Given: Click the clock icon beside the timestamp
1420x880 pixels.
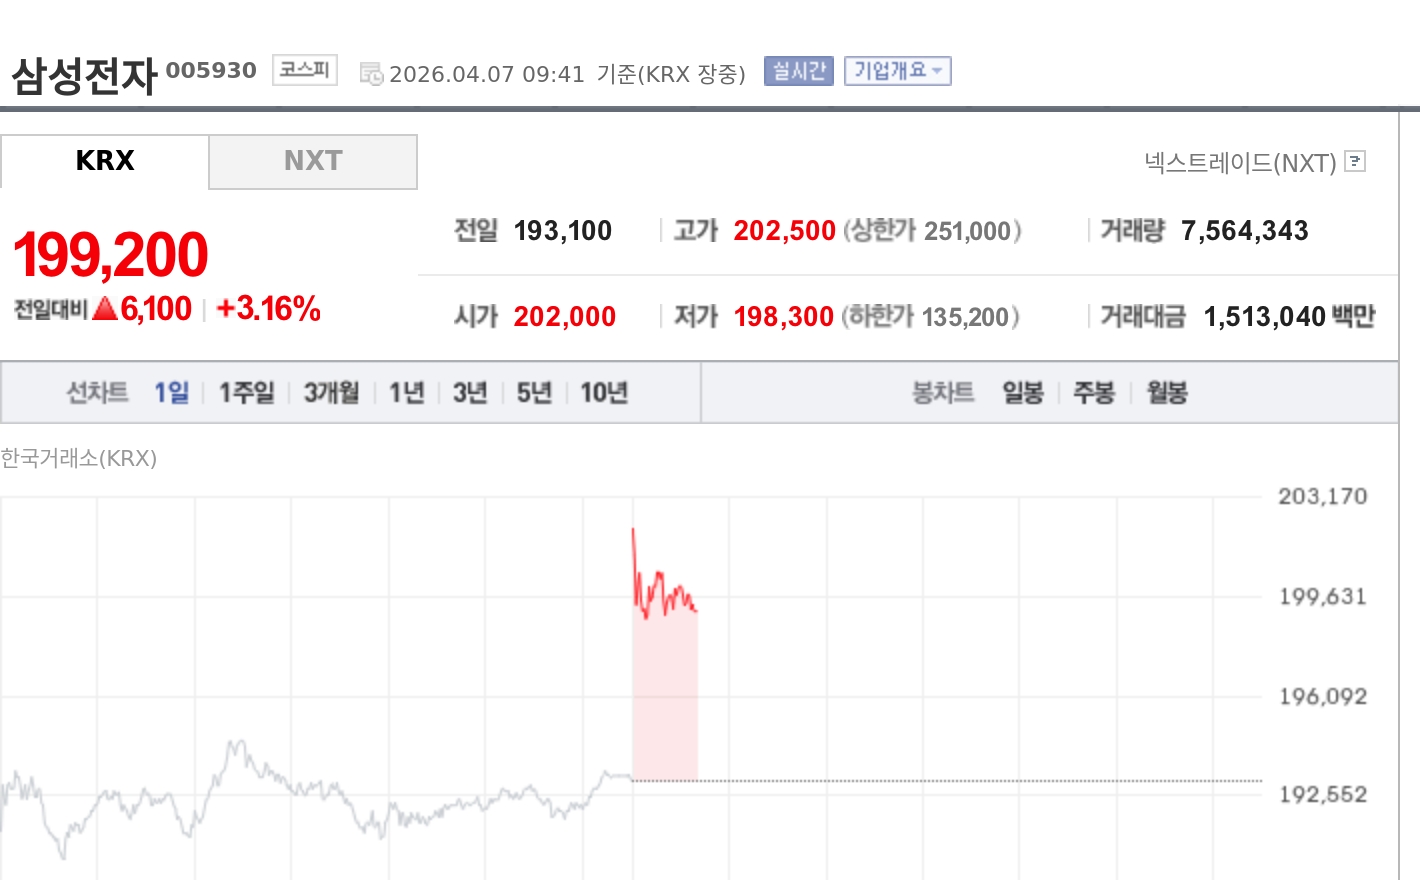Looking at the screenshot, I should pos(371,74).
